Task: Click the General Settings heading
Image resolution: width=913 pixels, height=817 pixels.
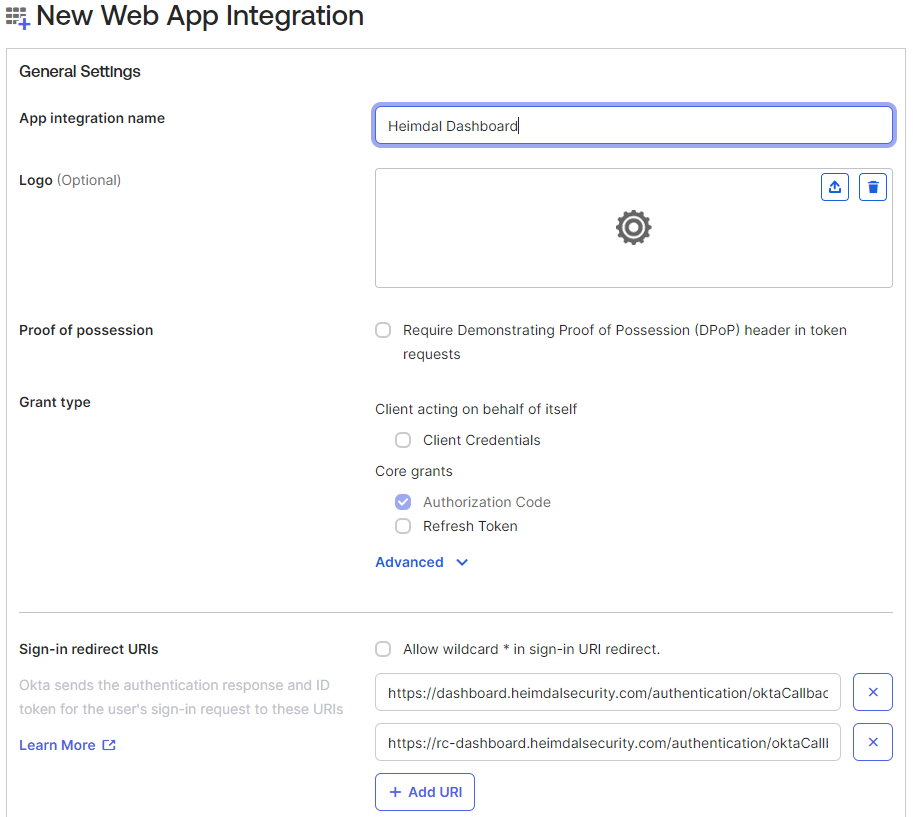Action: 80,71
